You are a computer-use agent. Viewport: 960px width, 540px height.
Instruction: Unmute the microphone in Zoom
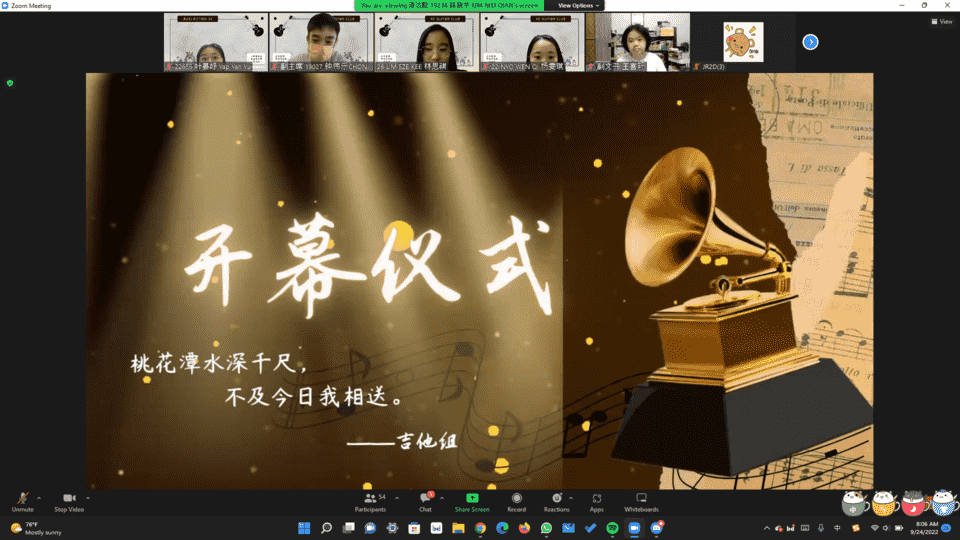pyautogui.click(x=23, y=502)
